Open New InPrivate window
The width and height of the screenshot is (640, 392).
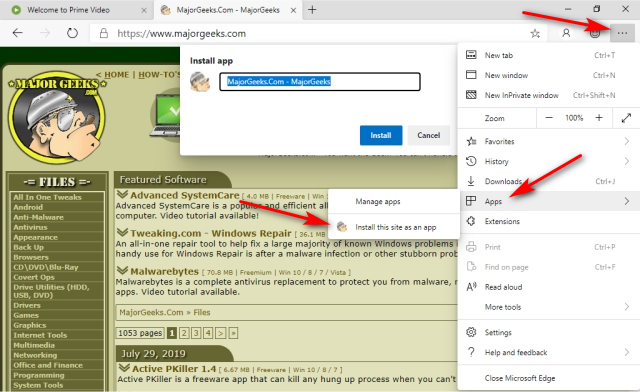[x=548, y=95]
